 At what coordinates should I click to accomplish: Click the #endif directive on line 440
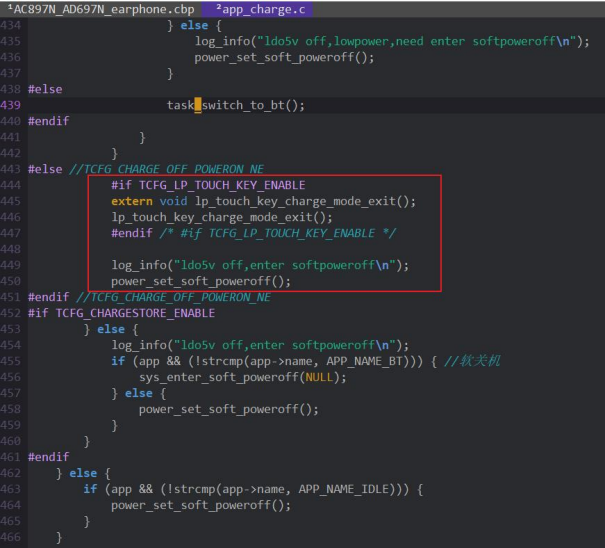[x=48, y=121]
